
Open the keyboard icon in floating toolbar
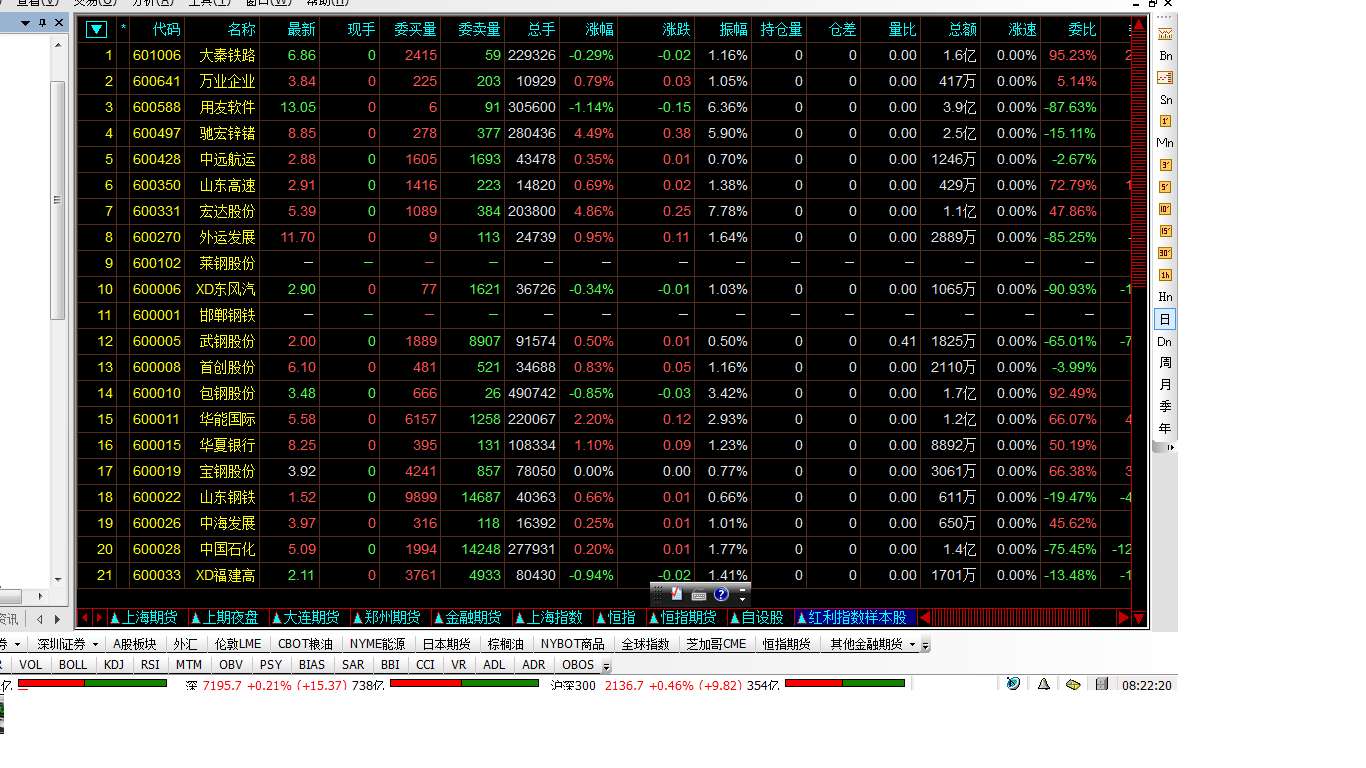coord(699,595)
